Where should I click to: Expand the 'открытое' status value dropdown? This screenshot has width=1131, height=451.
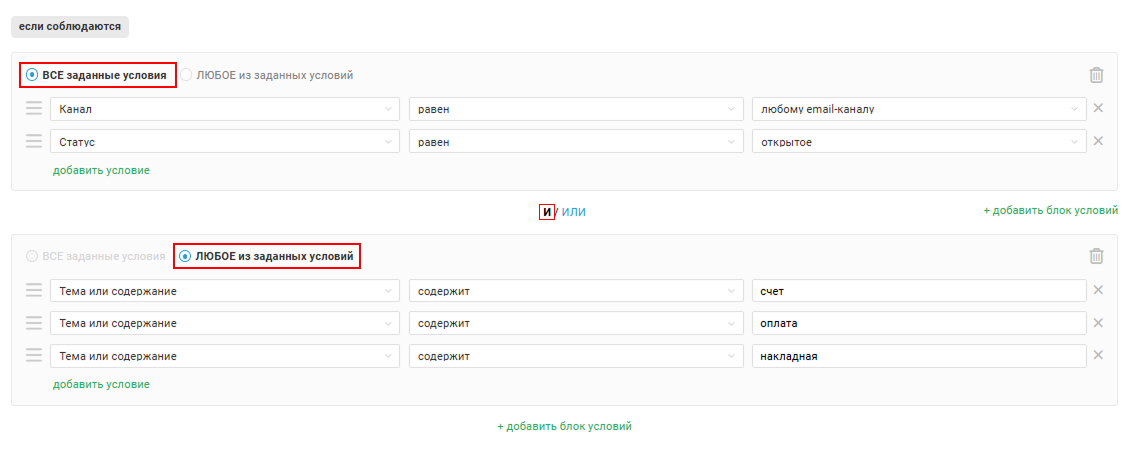pos(918,142)
